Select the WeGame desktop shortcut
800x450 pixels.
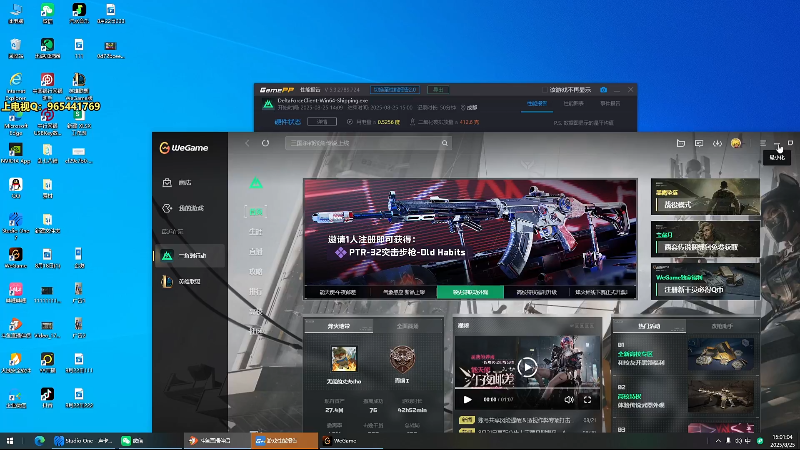coord(16,258)
